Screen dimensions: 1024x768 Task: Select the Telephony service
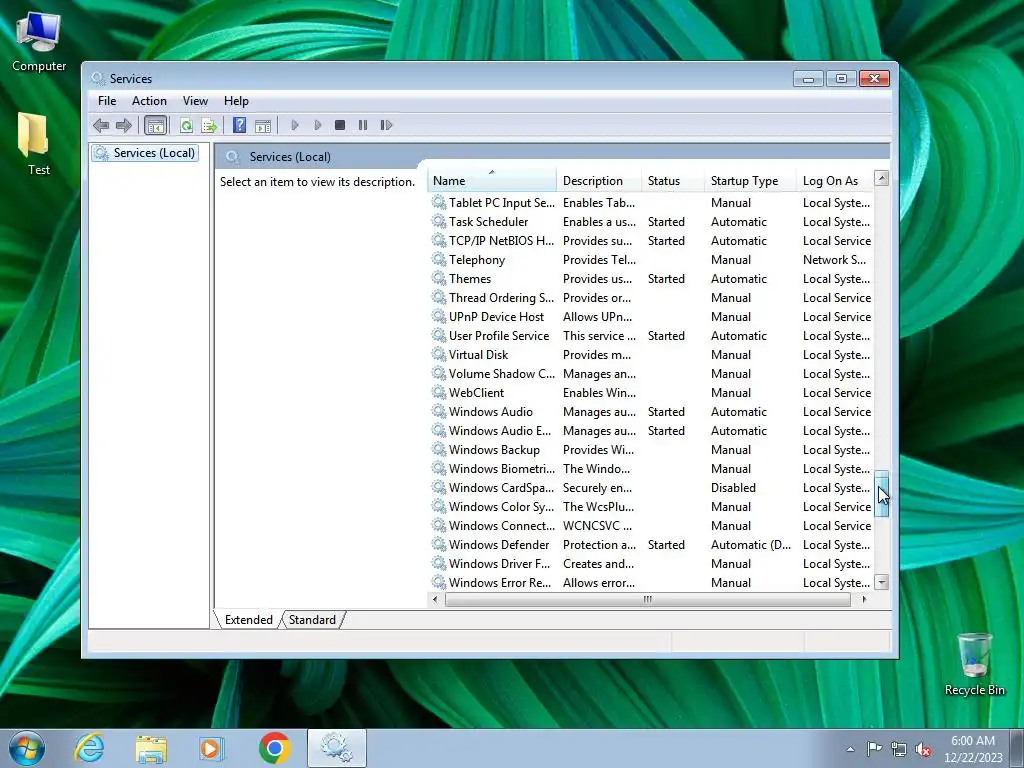click(x=651, y=260)
